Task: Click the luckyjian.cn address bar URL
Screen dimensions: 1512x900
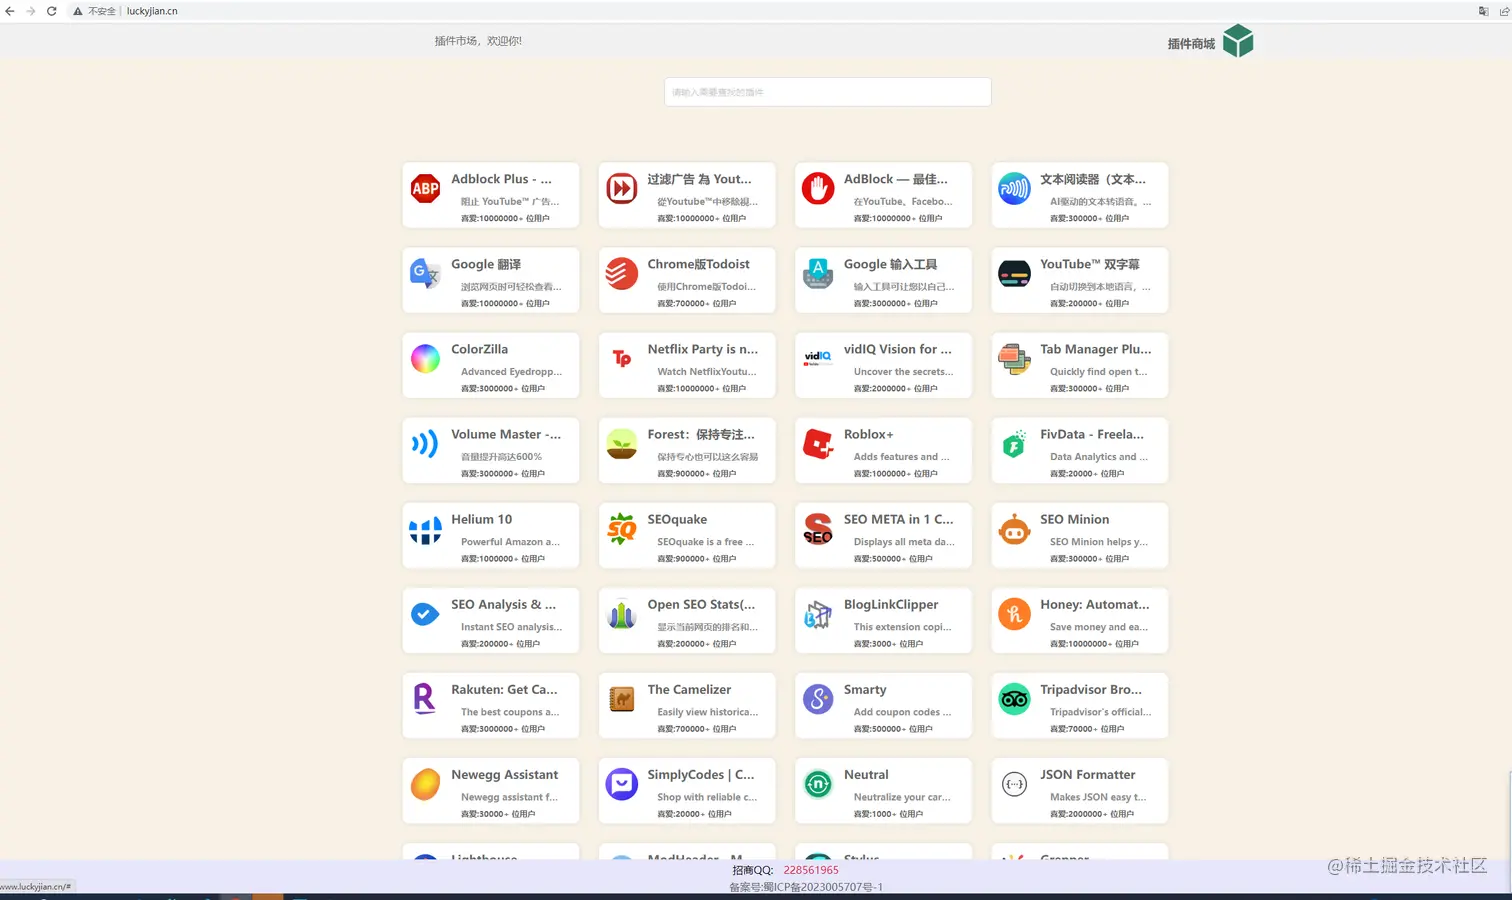Action: [x=152, y=11]
